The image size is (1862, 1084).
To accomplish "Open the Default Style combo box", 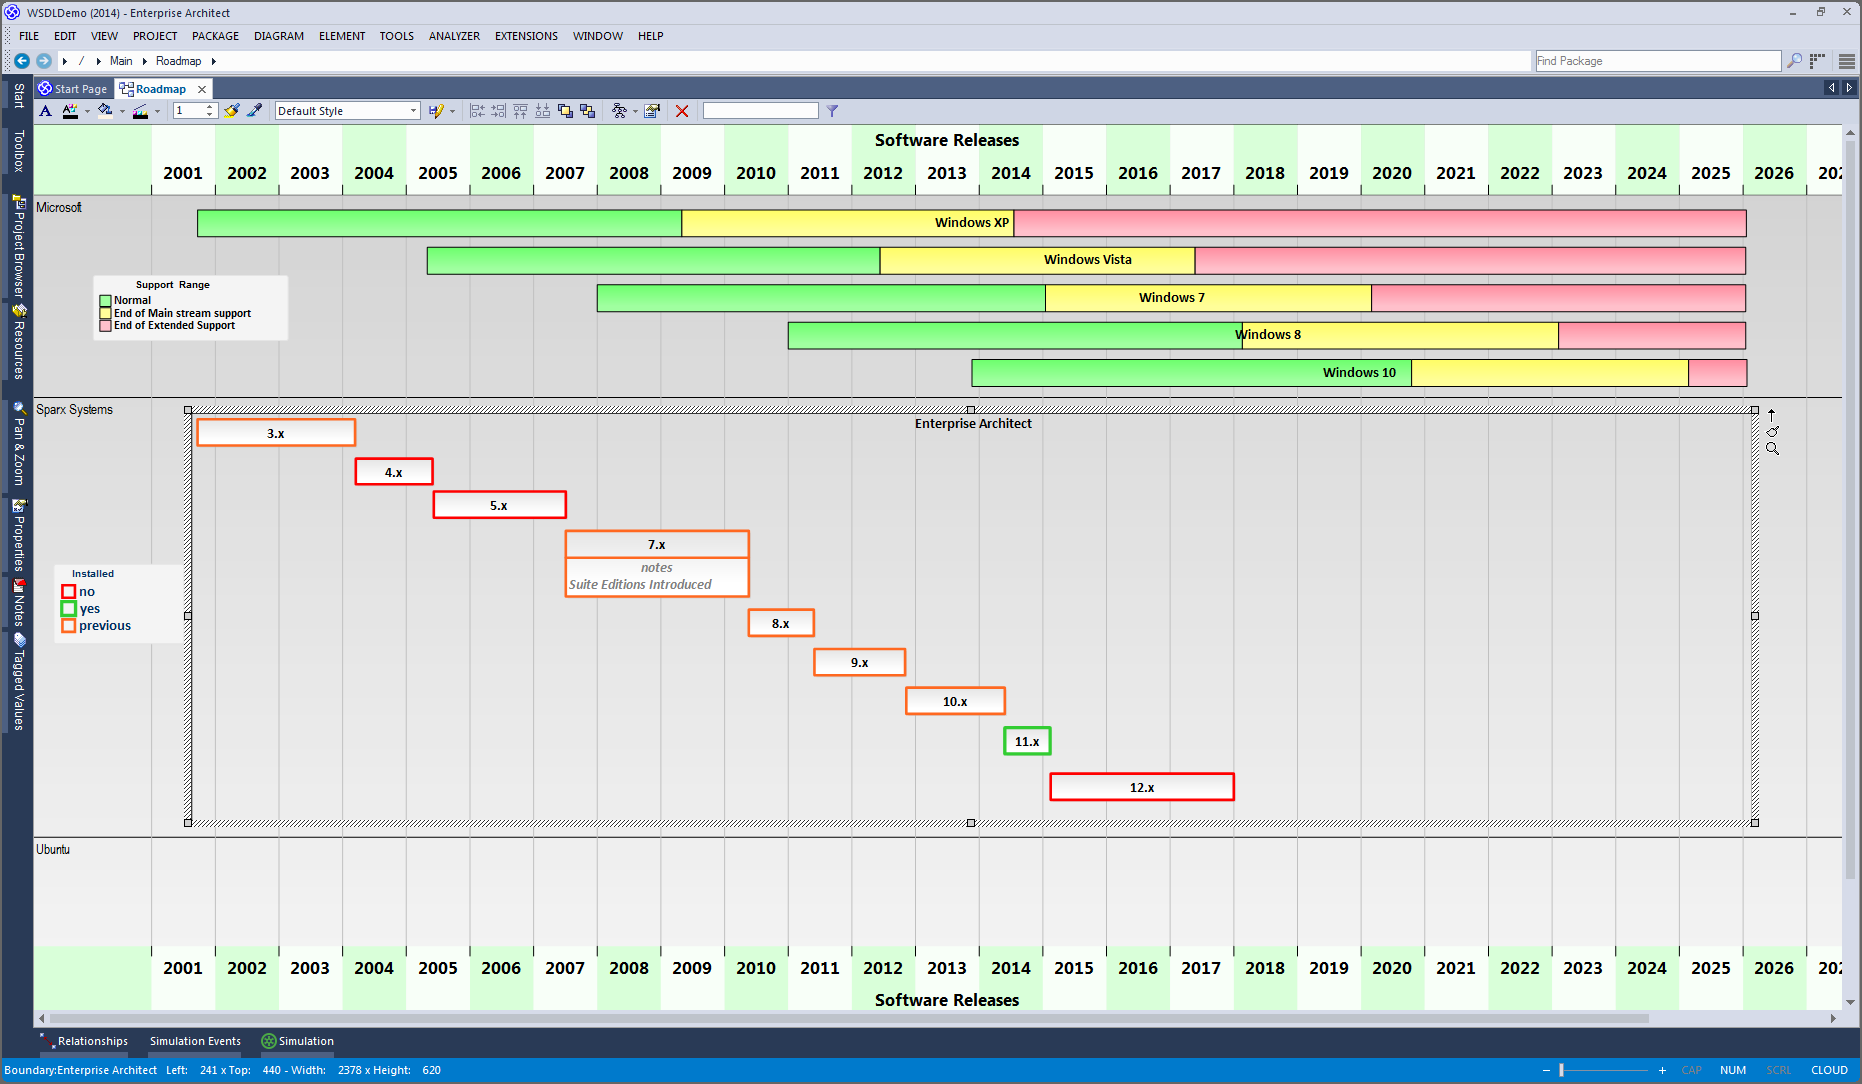I will tap(347, 111).
